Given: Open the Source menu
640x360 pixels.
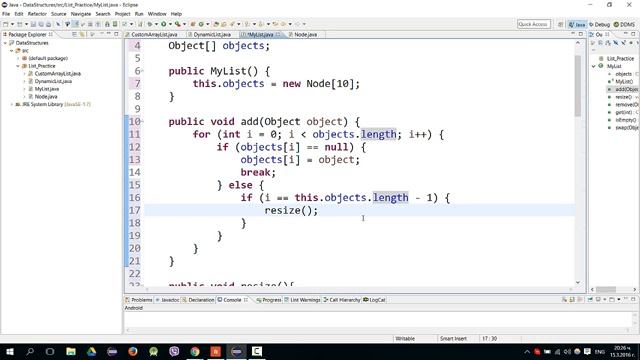Looking at the screenshot, I should [x=58, y=14].
